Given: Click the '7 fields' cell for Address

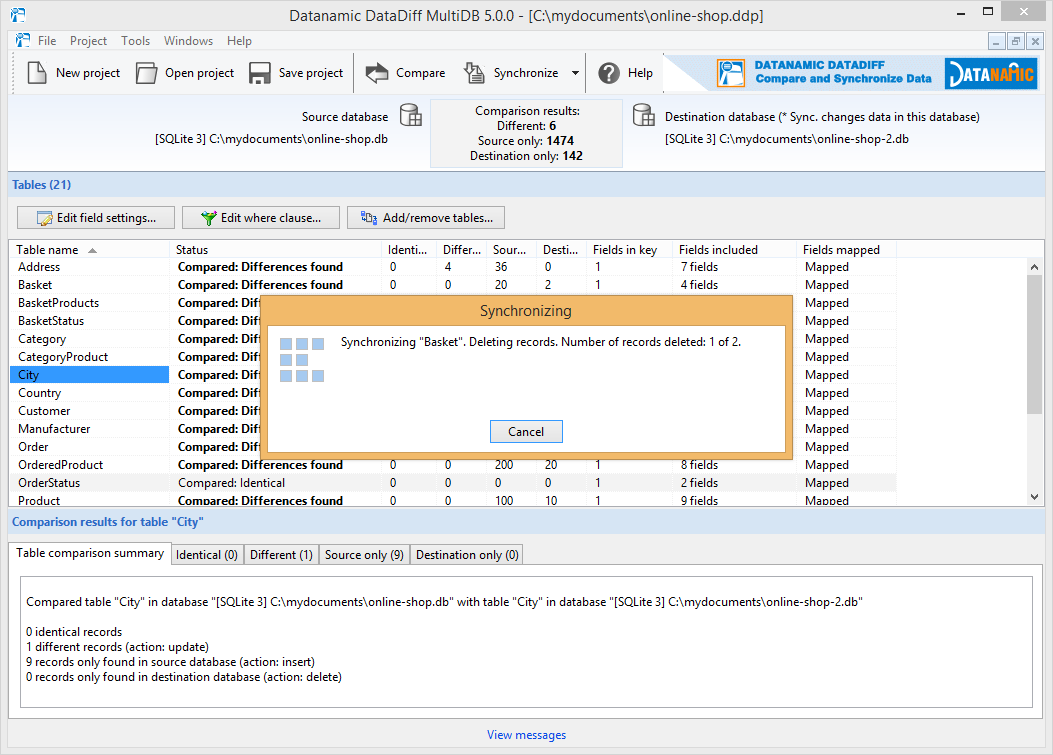Looking at the screenshot, I should (699, 267).
